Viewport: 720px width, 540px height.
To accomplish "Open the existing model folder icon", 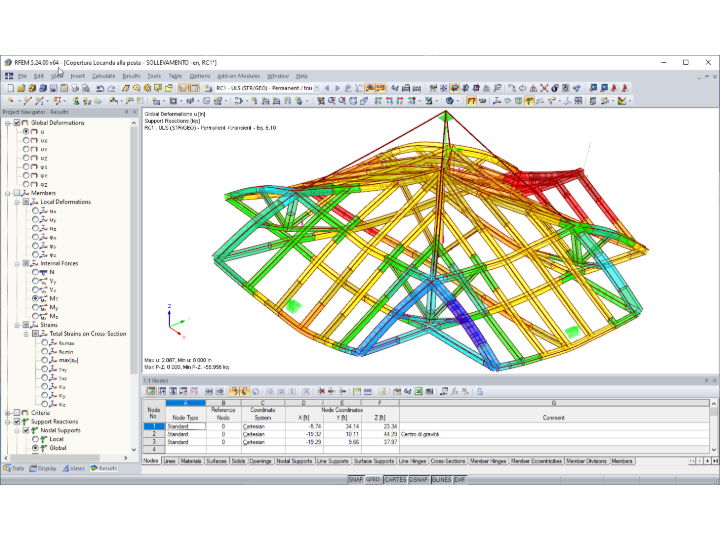I will [x=21, y=88].
